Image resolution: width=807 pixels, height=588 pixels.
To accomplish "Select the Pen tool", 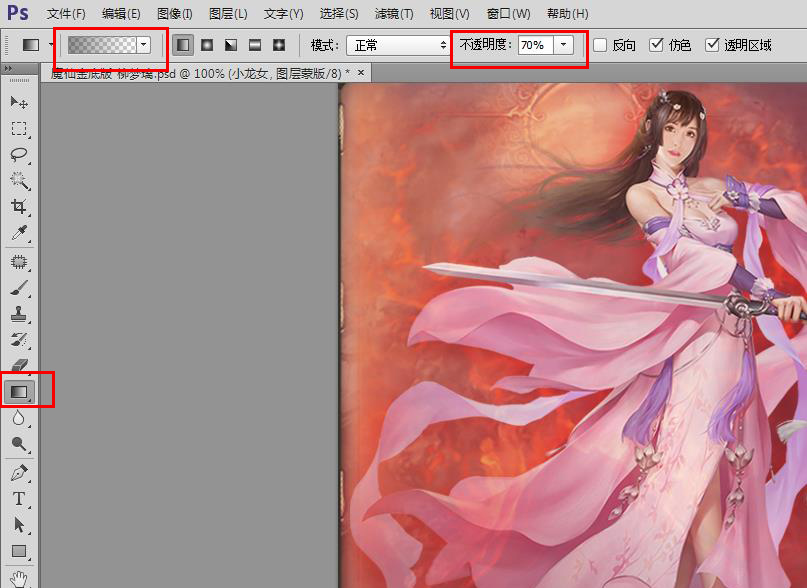I will click(19, 473).
